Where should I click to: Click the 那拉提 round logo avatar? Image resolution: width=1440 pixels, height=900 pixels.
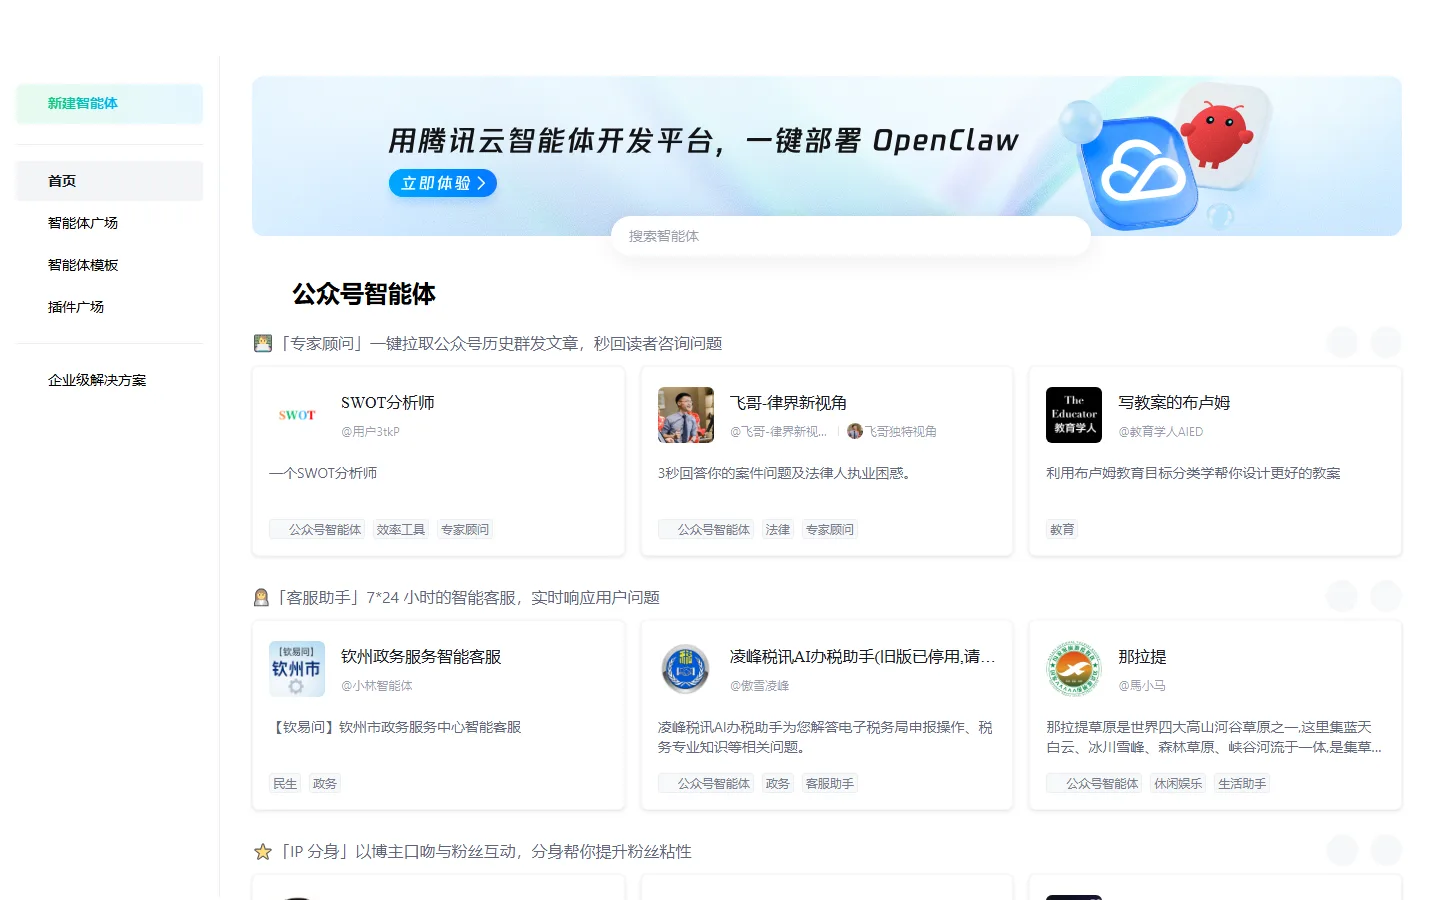pyautogui.click(x=1074, y=669)
